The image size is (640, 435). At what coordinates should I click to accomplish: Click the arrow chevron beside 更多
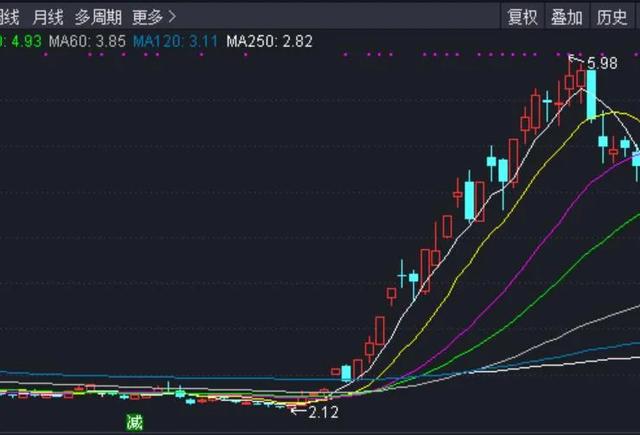pyautogui.click(x=171, y=17)
